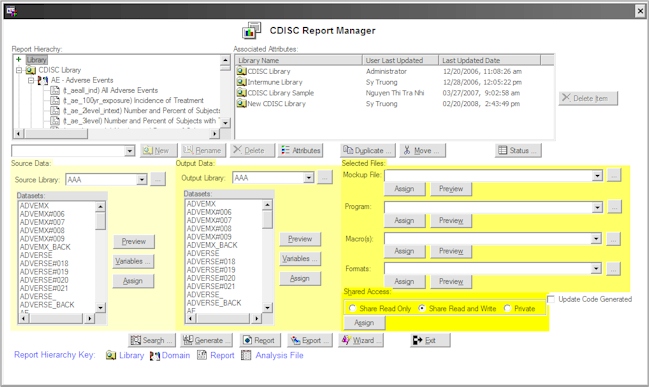
Task: Click the Source Data Variables button
Action: coord(133,261)
